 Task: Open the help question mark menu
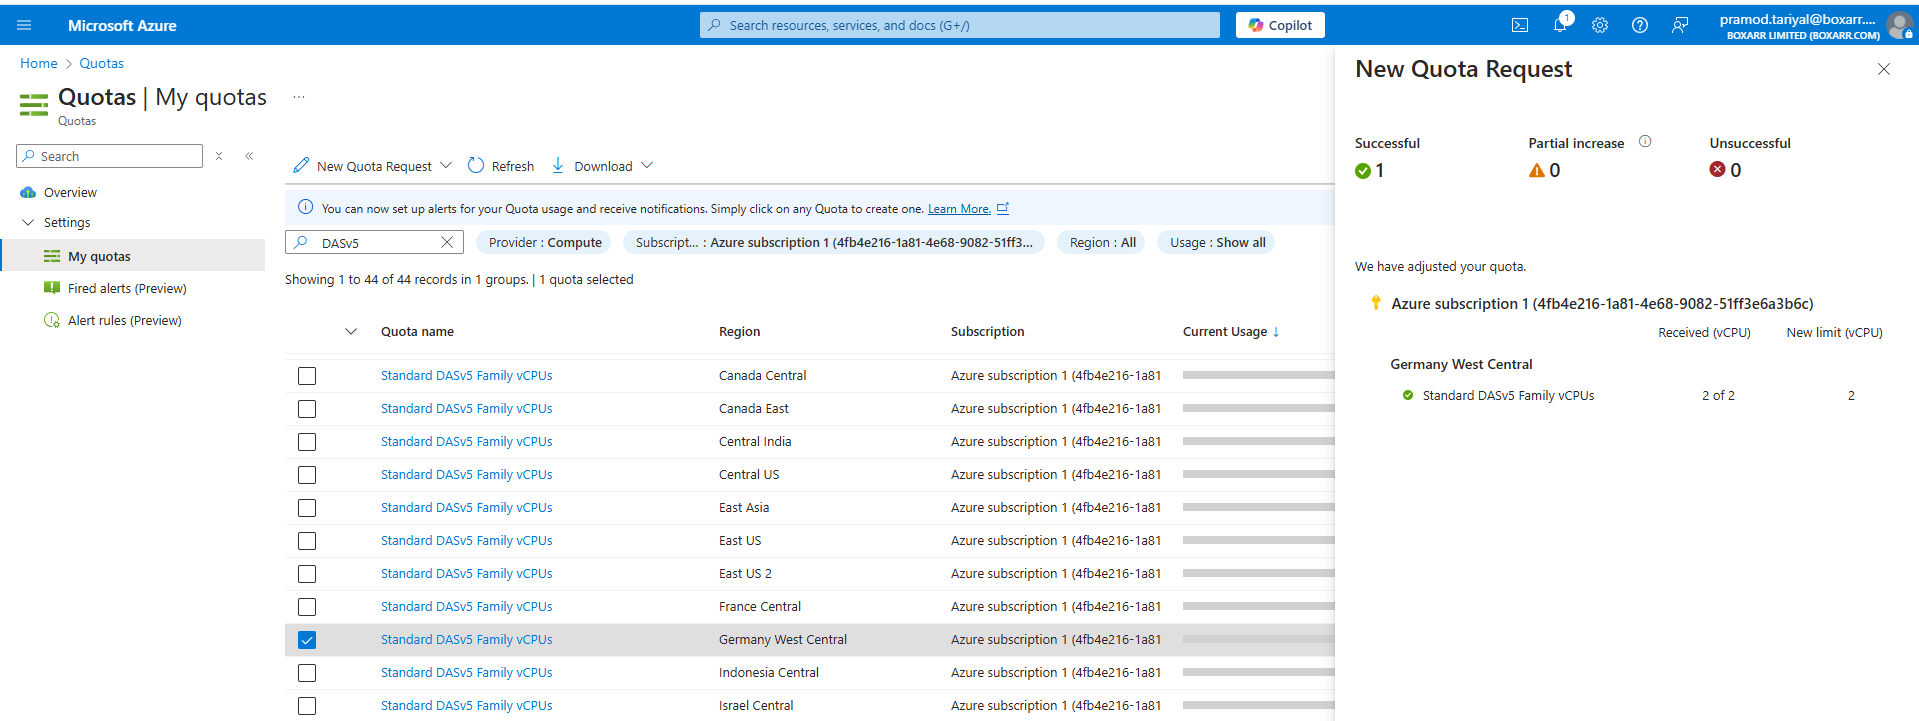coord(1640,25)
